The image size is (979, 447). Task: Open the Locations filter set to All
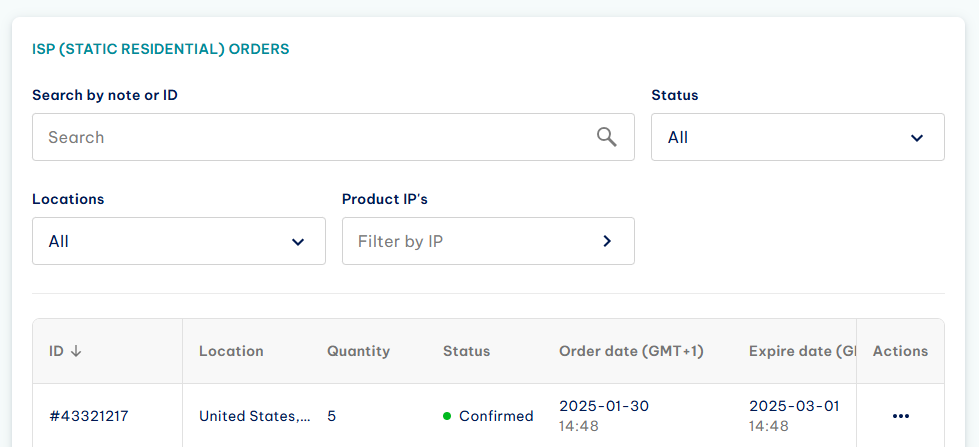point(179,241)
